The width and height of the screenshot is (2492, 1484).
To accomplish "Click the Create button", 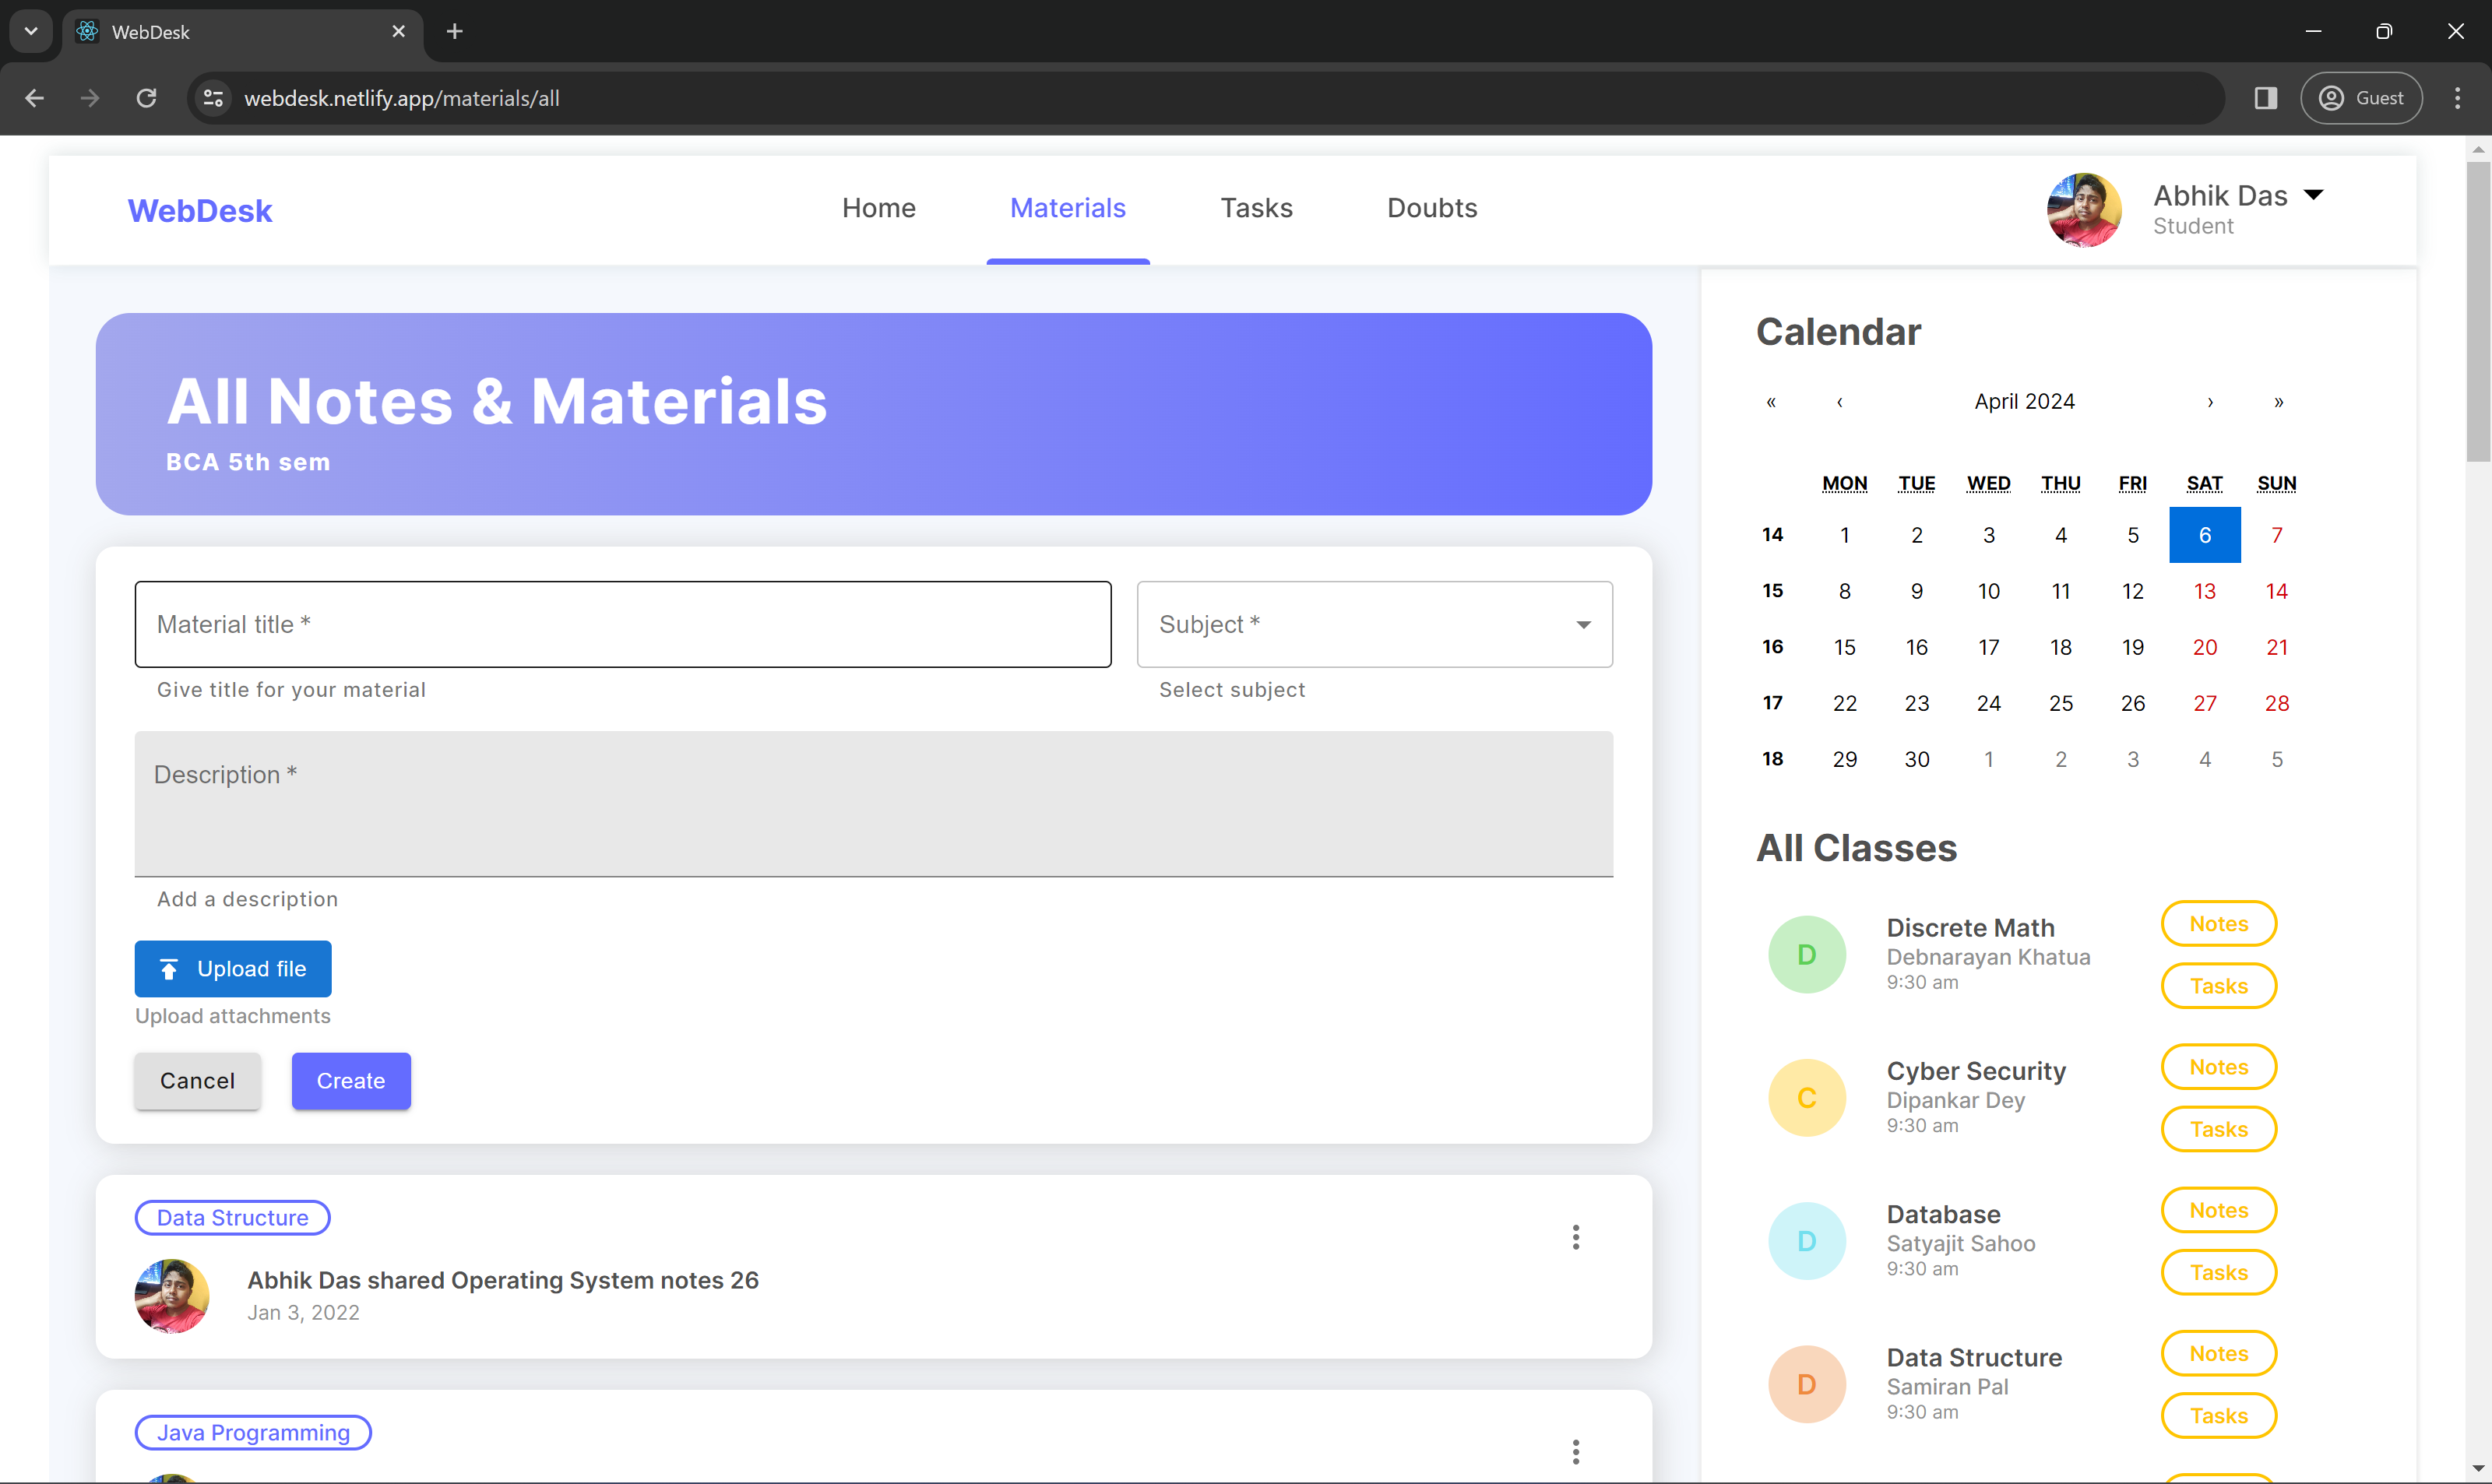I will tap(351, 1081).
